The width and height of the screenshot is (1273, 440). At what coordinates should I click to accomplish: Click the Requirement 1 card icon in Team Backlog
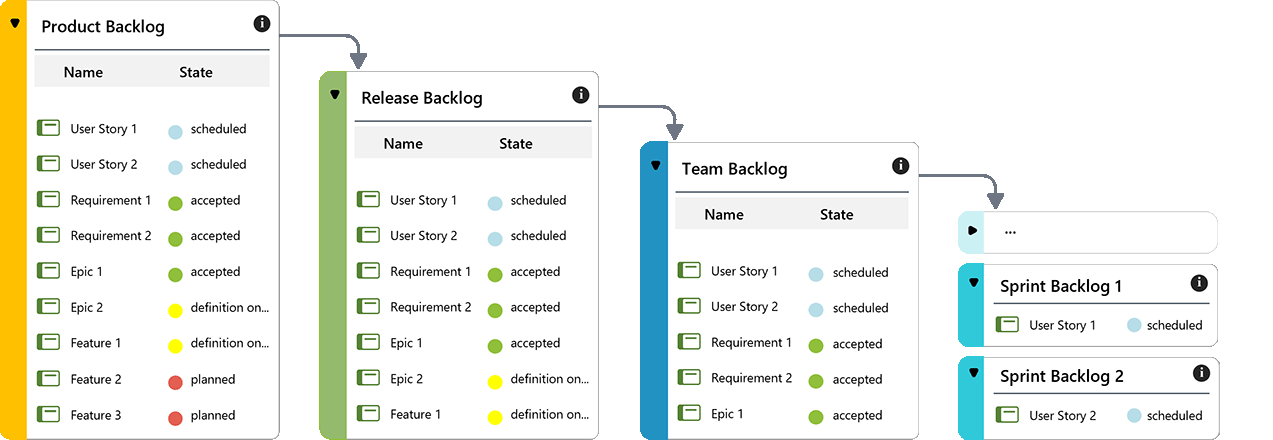point(689,342)
